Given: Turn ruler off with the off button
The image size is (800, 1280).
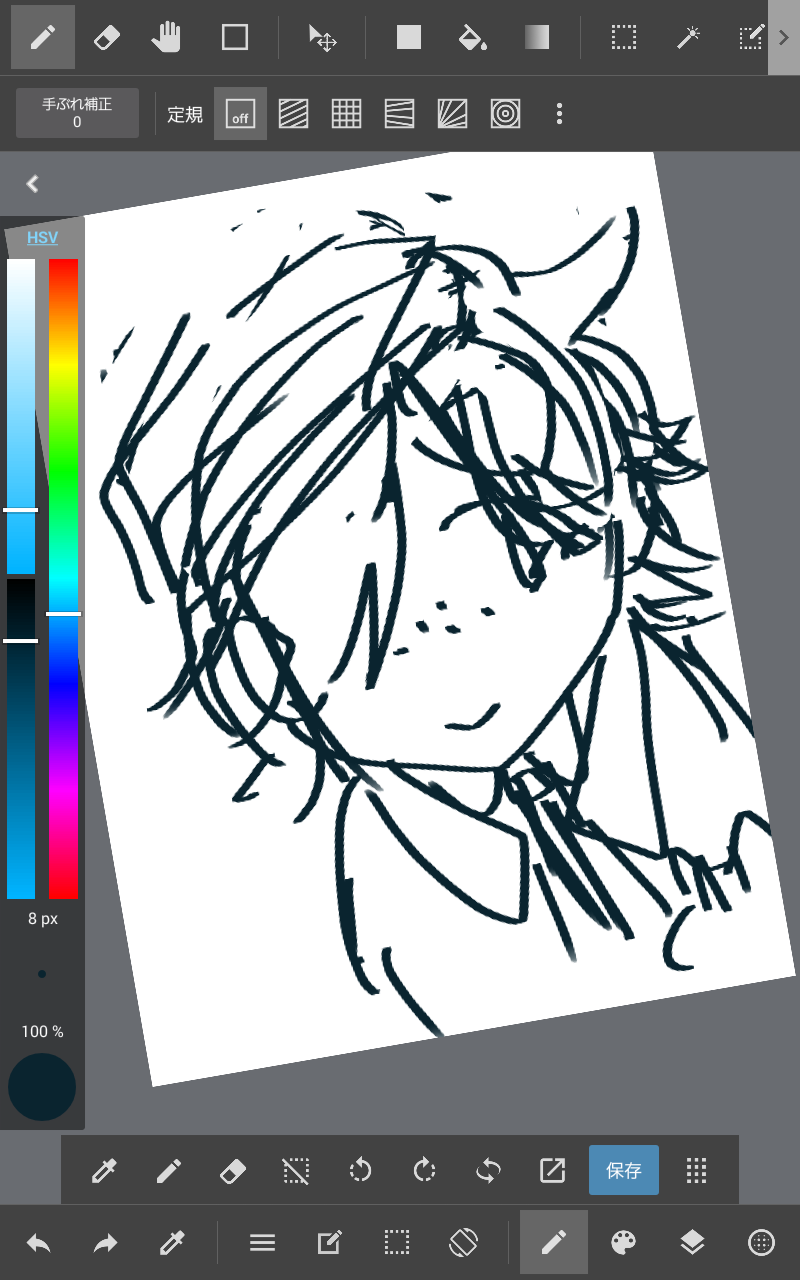Looking at the screenshot, I should [240, 114].
